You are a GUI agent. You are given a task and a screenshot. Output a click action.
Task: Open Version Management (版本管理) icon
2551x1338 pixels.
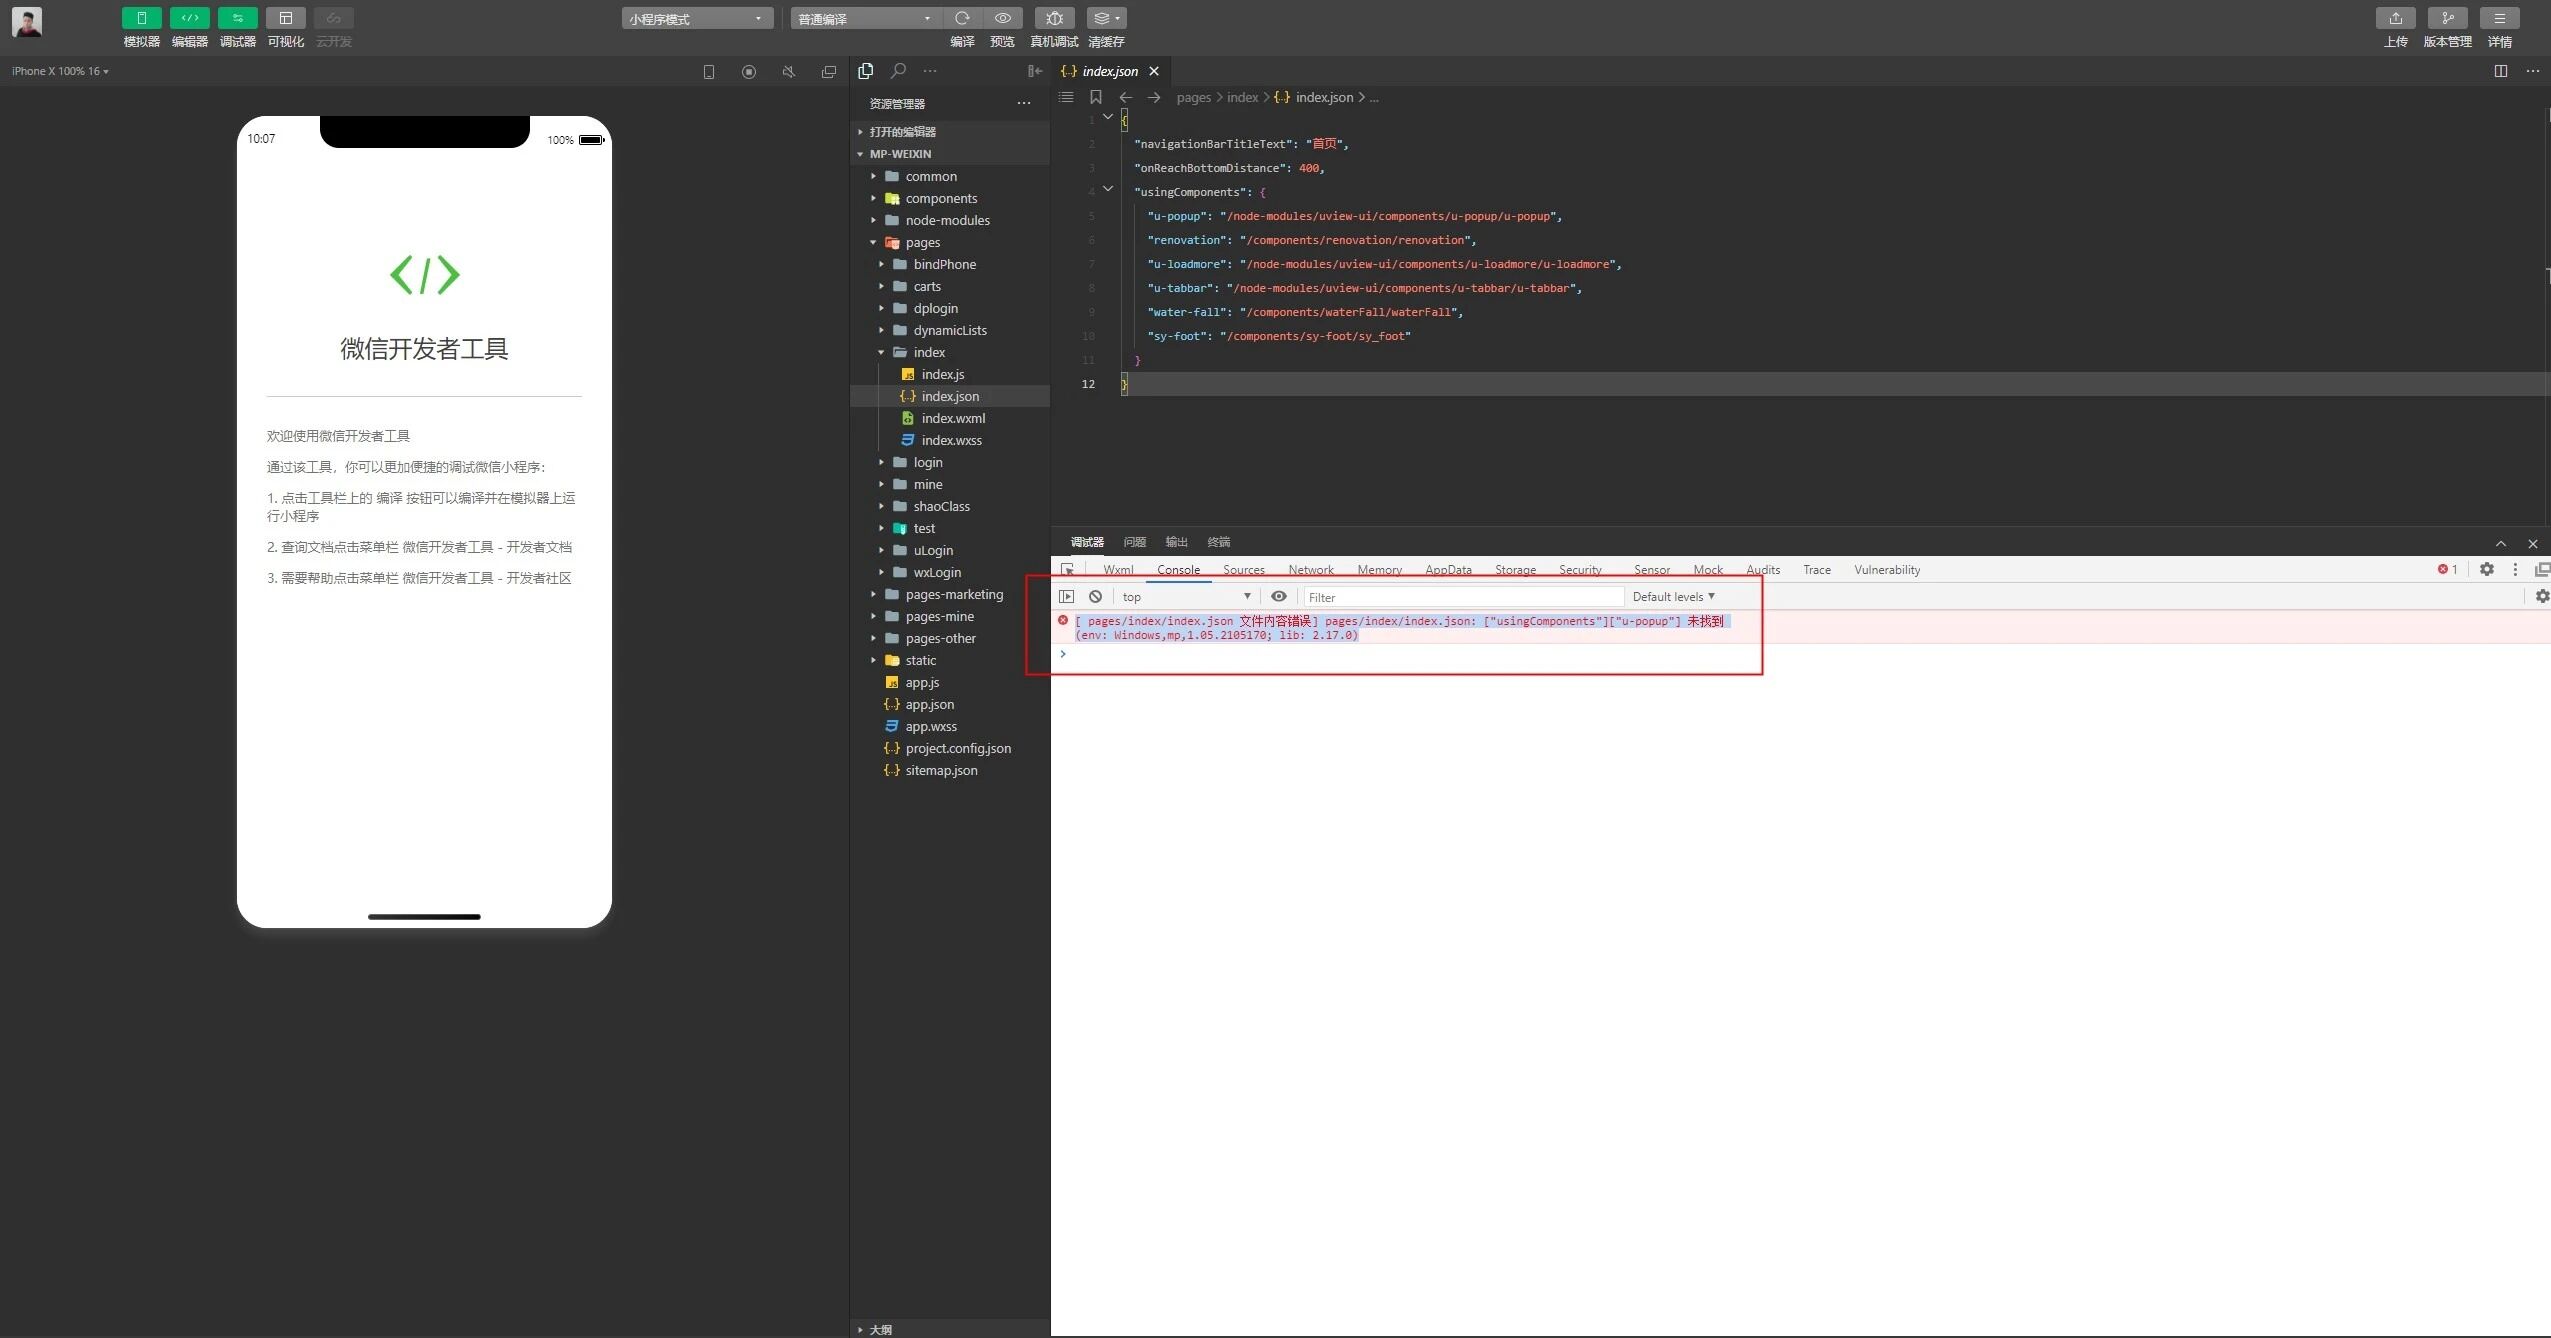point(2447,18)
